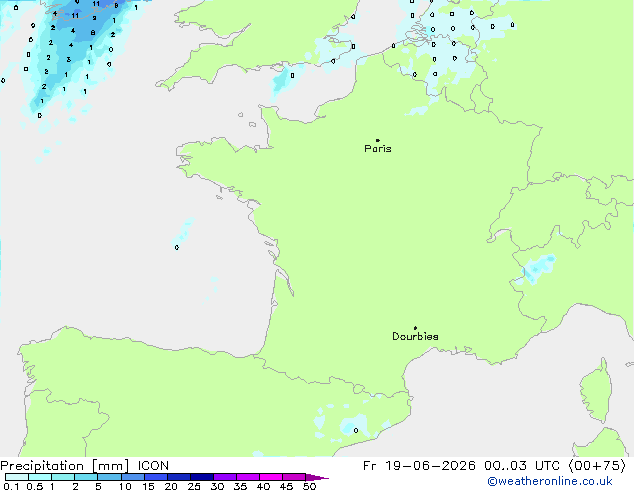Click the Paris city marker dot
The height and width of the screenshot is (490, 634).
378,140
